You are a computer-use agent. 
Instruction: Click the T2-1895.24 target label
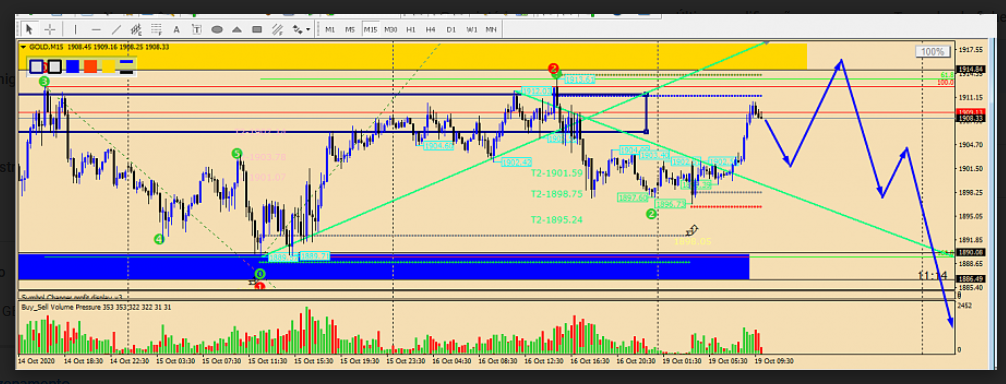point(557,219)
